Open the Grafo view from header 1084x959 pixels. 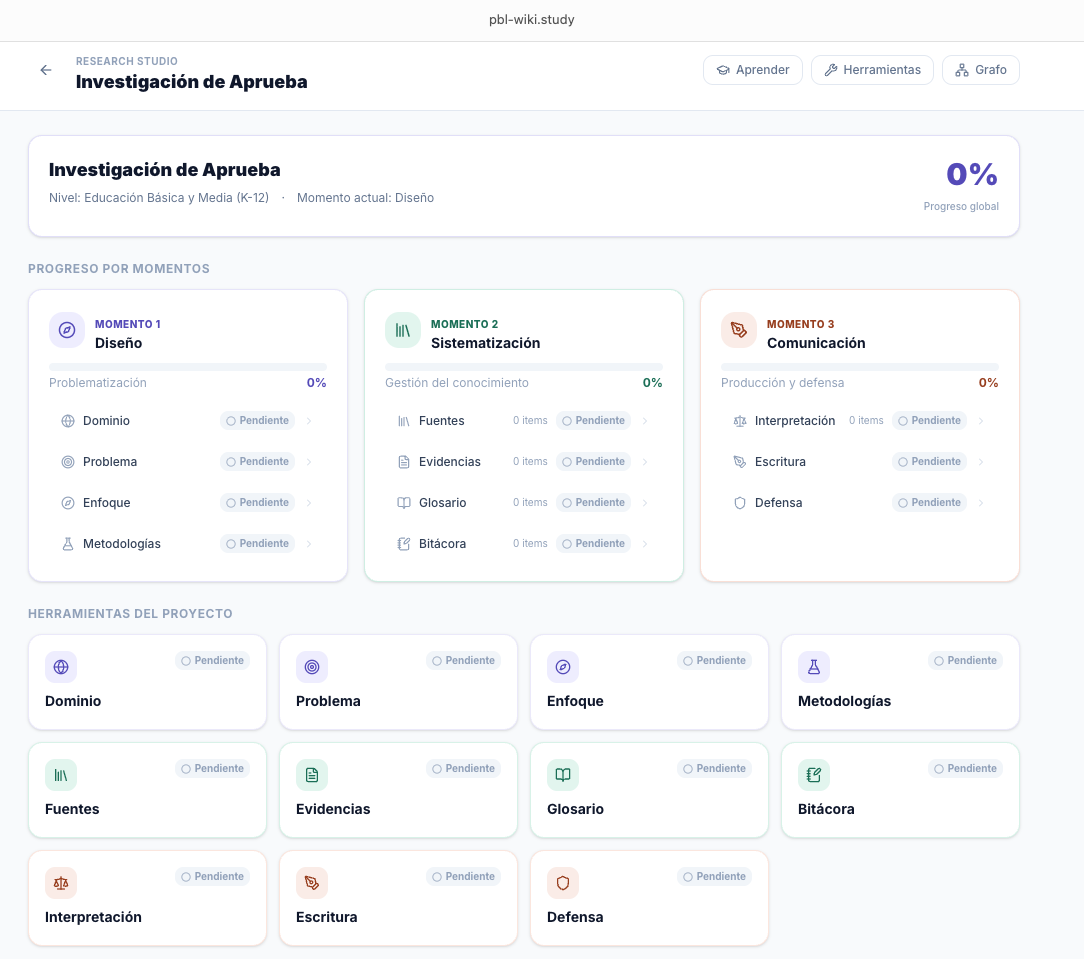coord(980,70)
